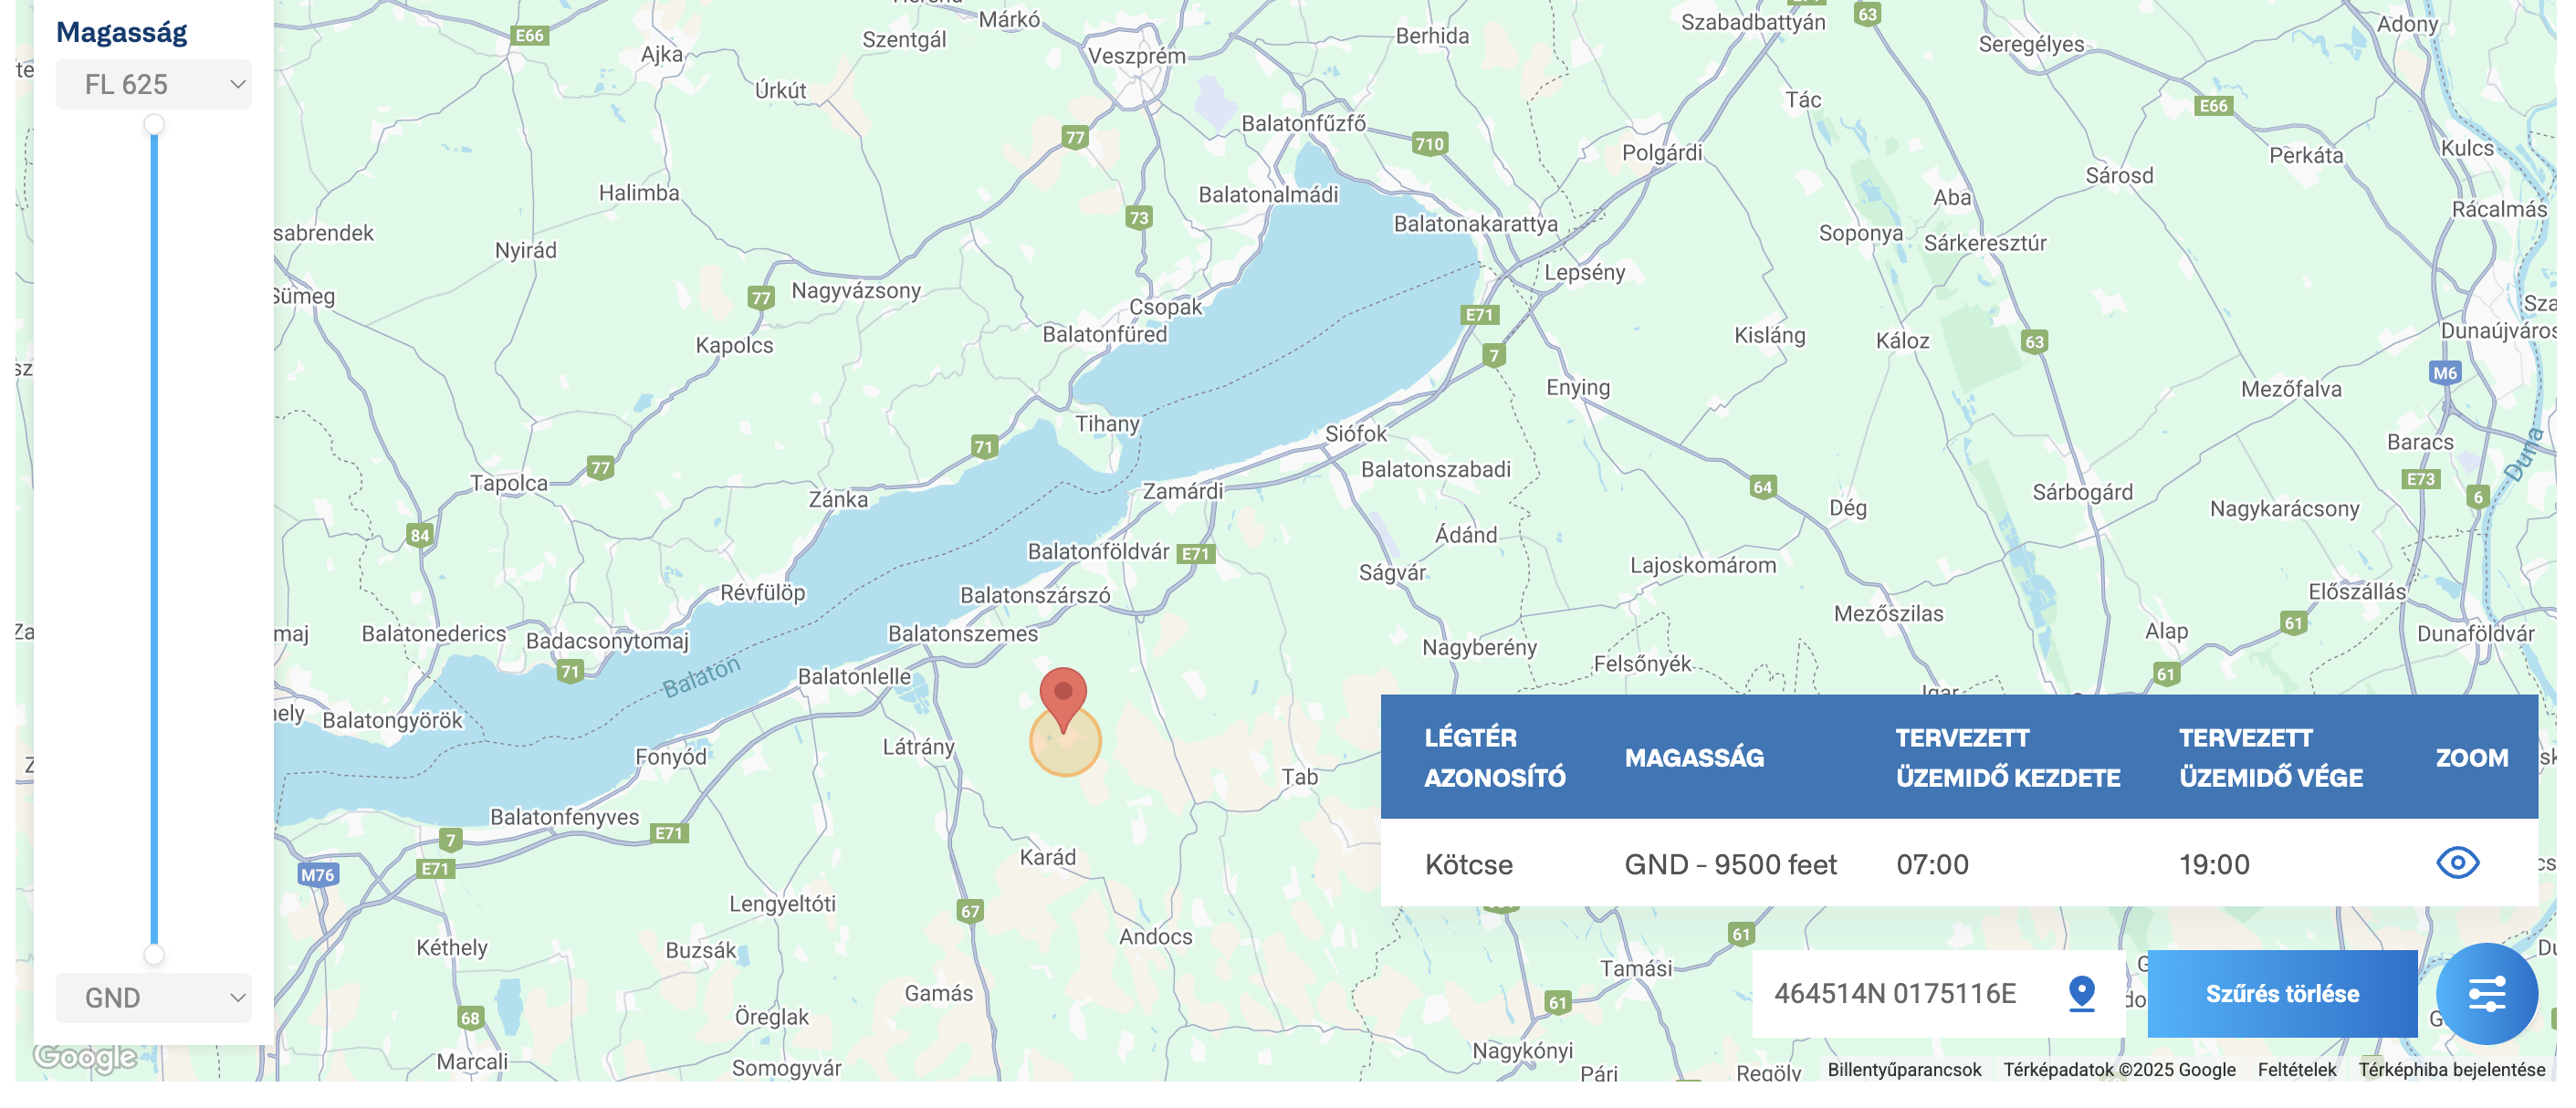Click the bottom handle of altitude slider
Viewport: 2576px width, 1108px height.
coord(154,955)
